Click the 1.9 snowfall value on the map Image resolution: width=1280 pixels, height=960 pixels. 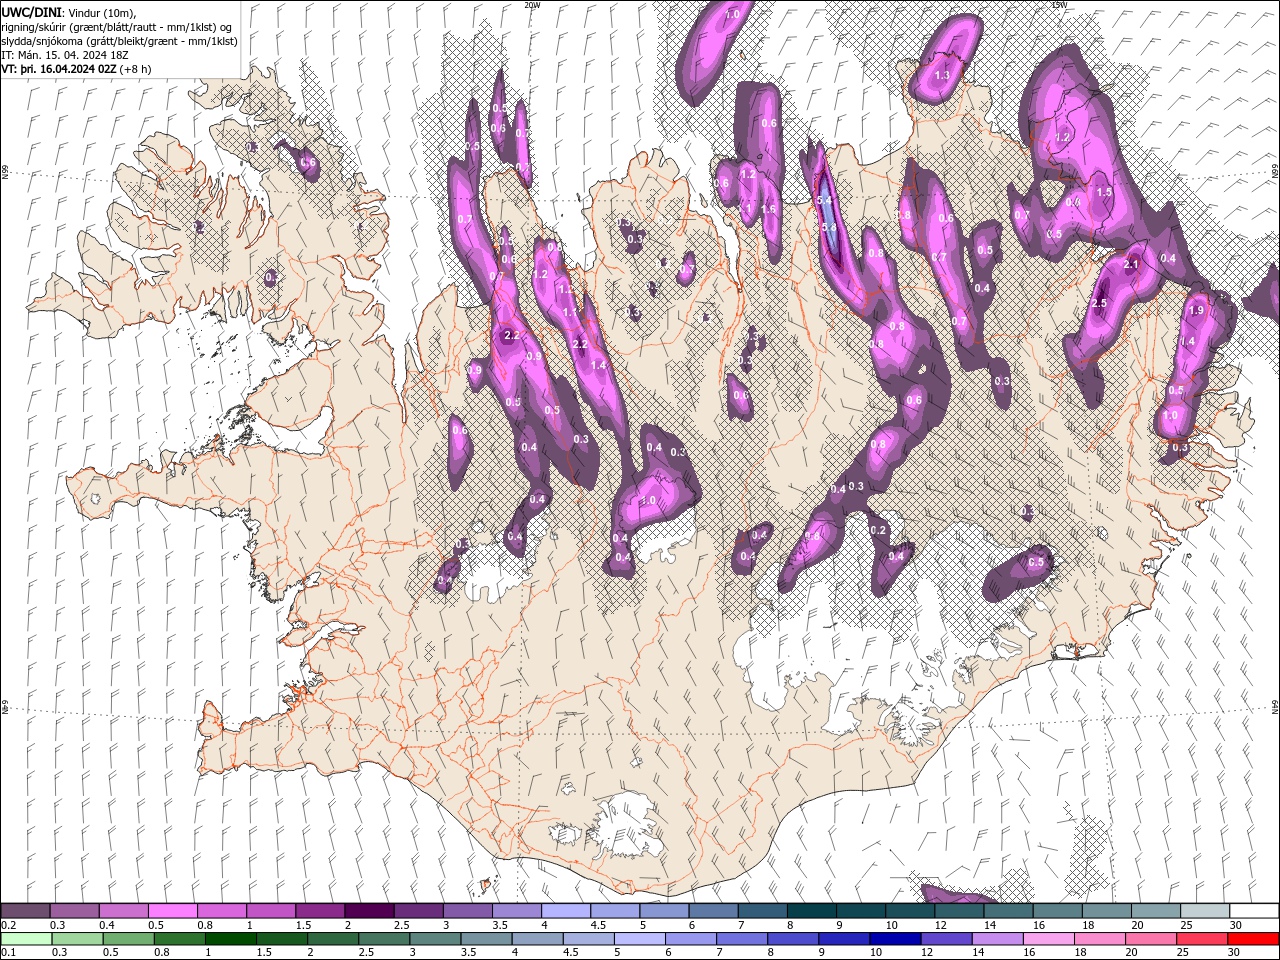coord(1197,311)
